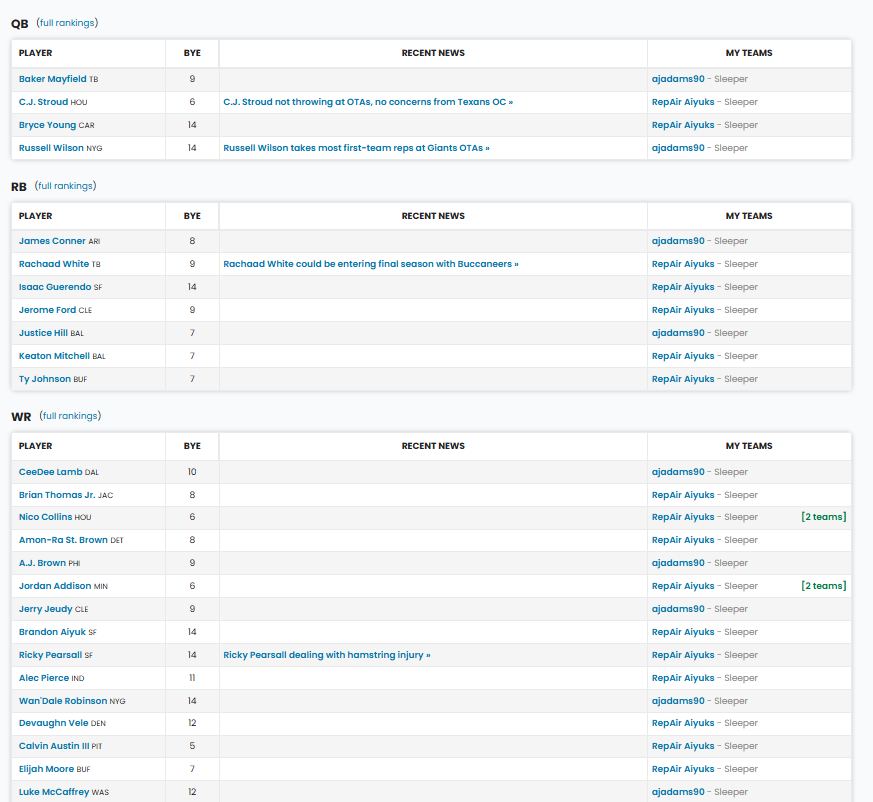Open A.J. Brown player page

(x=42, y=563)
